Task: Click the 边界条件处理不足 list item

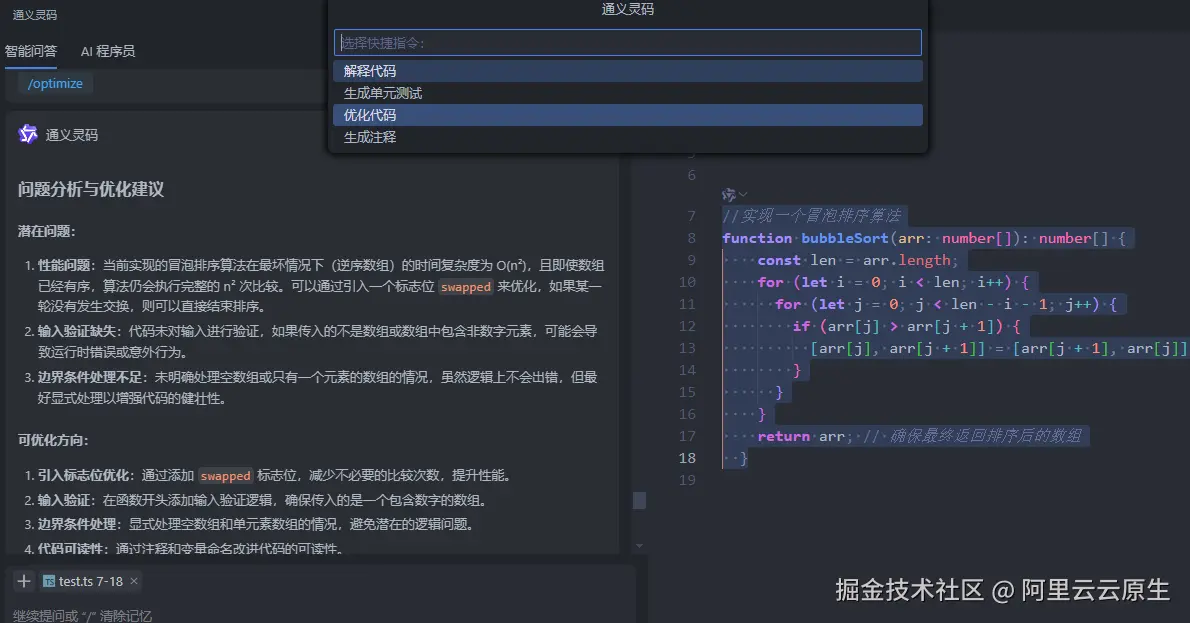Action: click(x=317, y=388)
